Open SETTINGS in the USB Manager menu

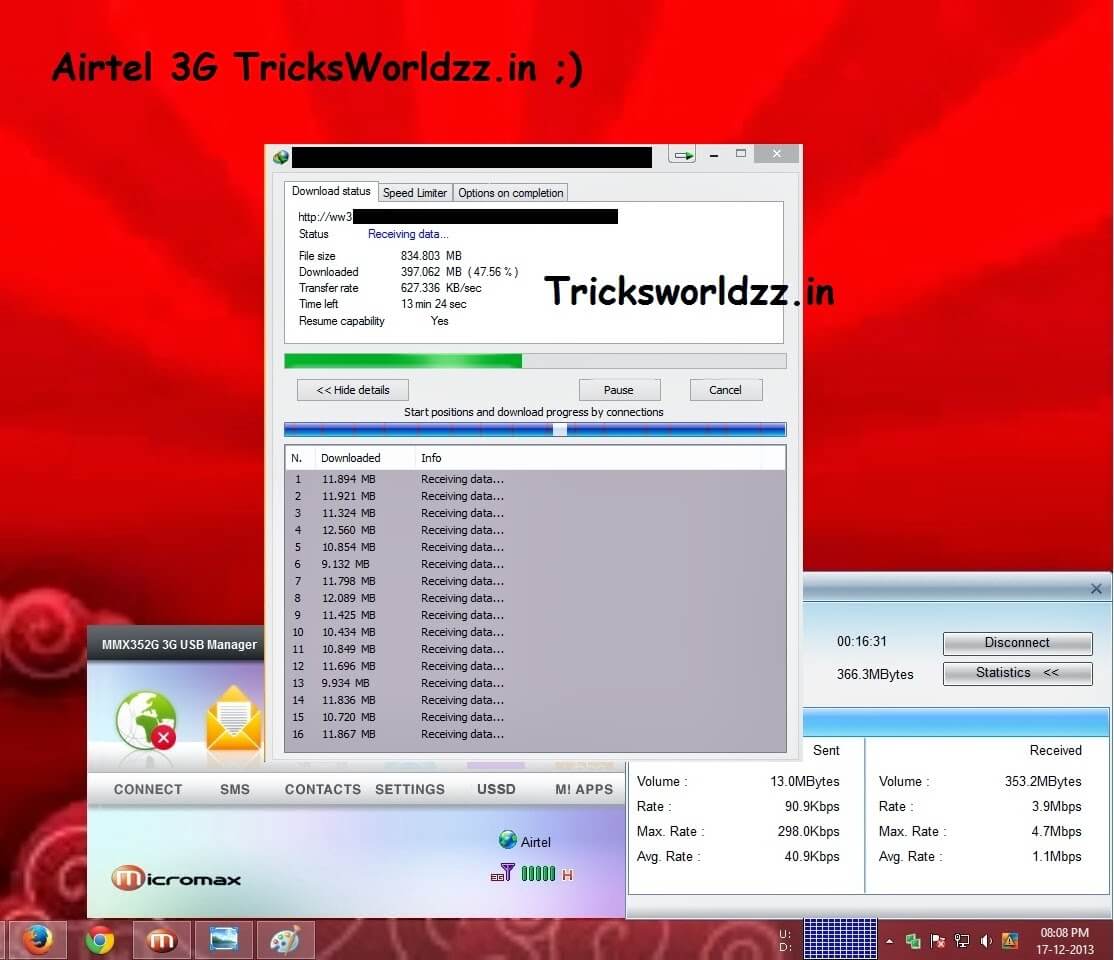(410, 789)
